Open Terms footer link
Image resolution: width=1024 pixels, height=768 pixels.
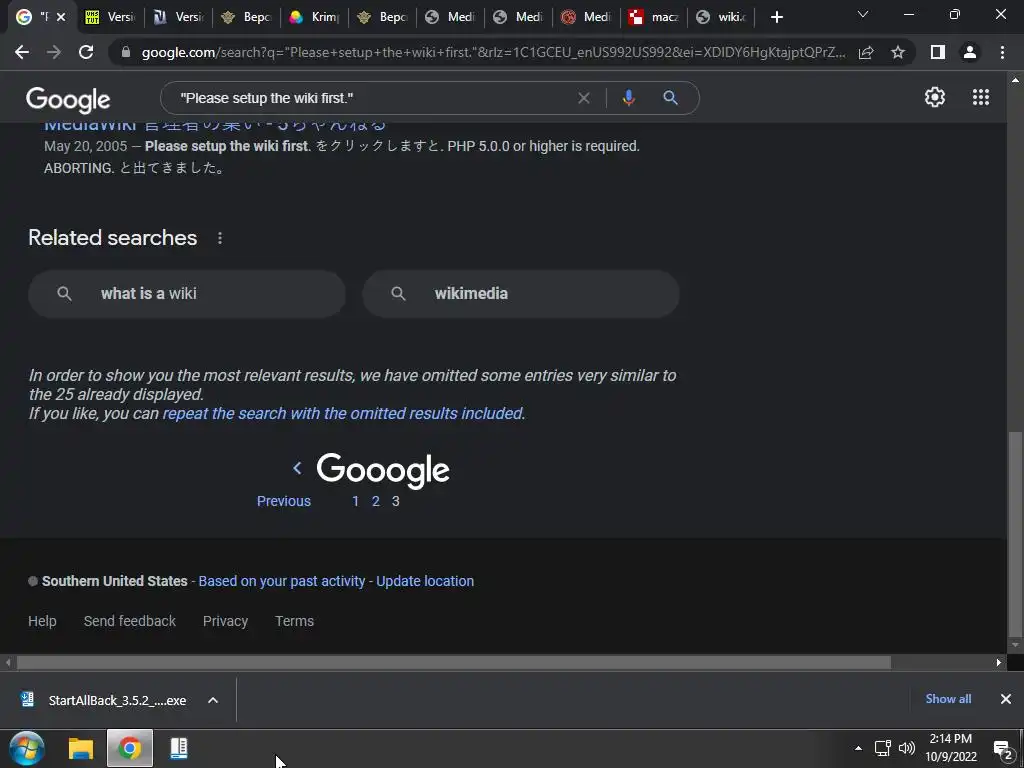(x=295, y=621)
